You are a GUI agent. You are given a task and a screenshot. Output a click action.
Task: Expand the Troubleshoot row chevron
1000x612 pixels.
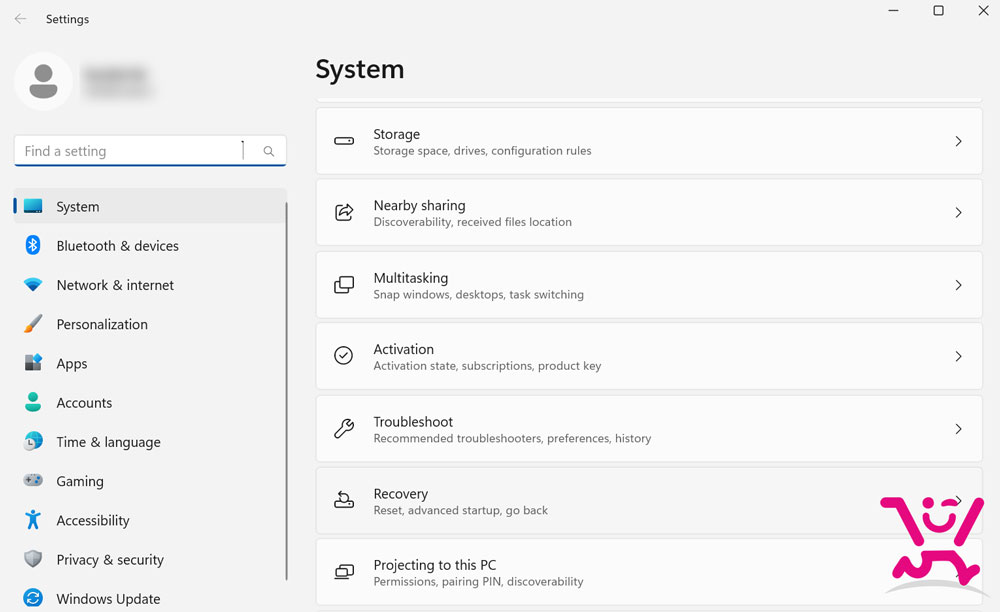[x=958, y=429]
